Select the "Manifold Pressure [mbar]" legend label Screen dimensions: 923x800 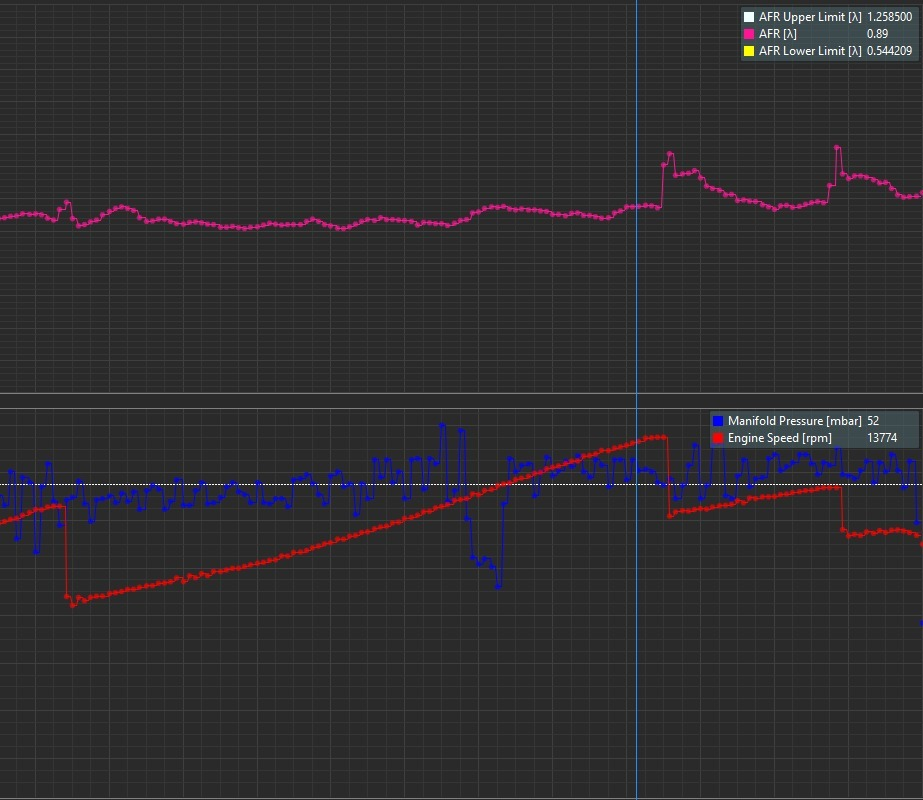click(794, 421)
